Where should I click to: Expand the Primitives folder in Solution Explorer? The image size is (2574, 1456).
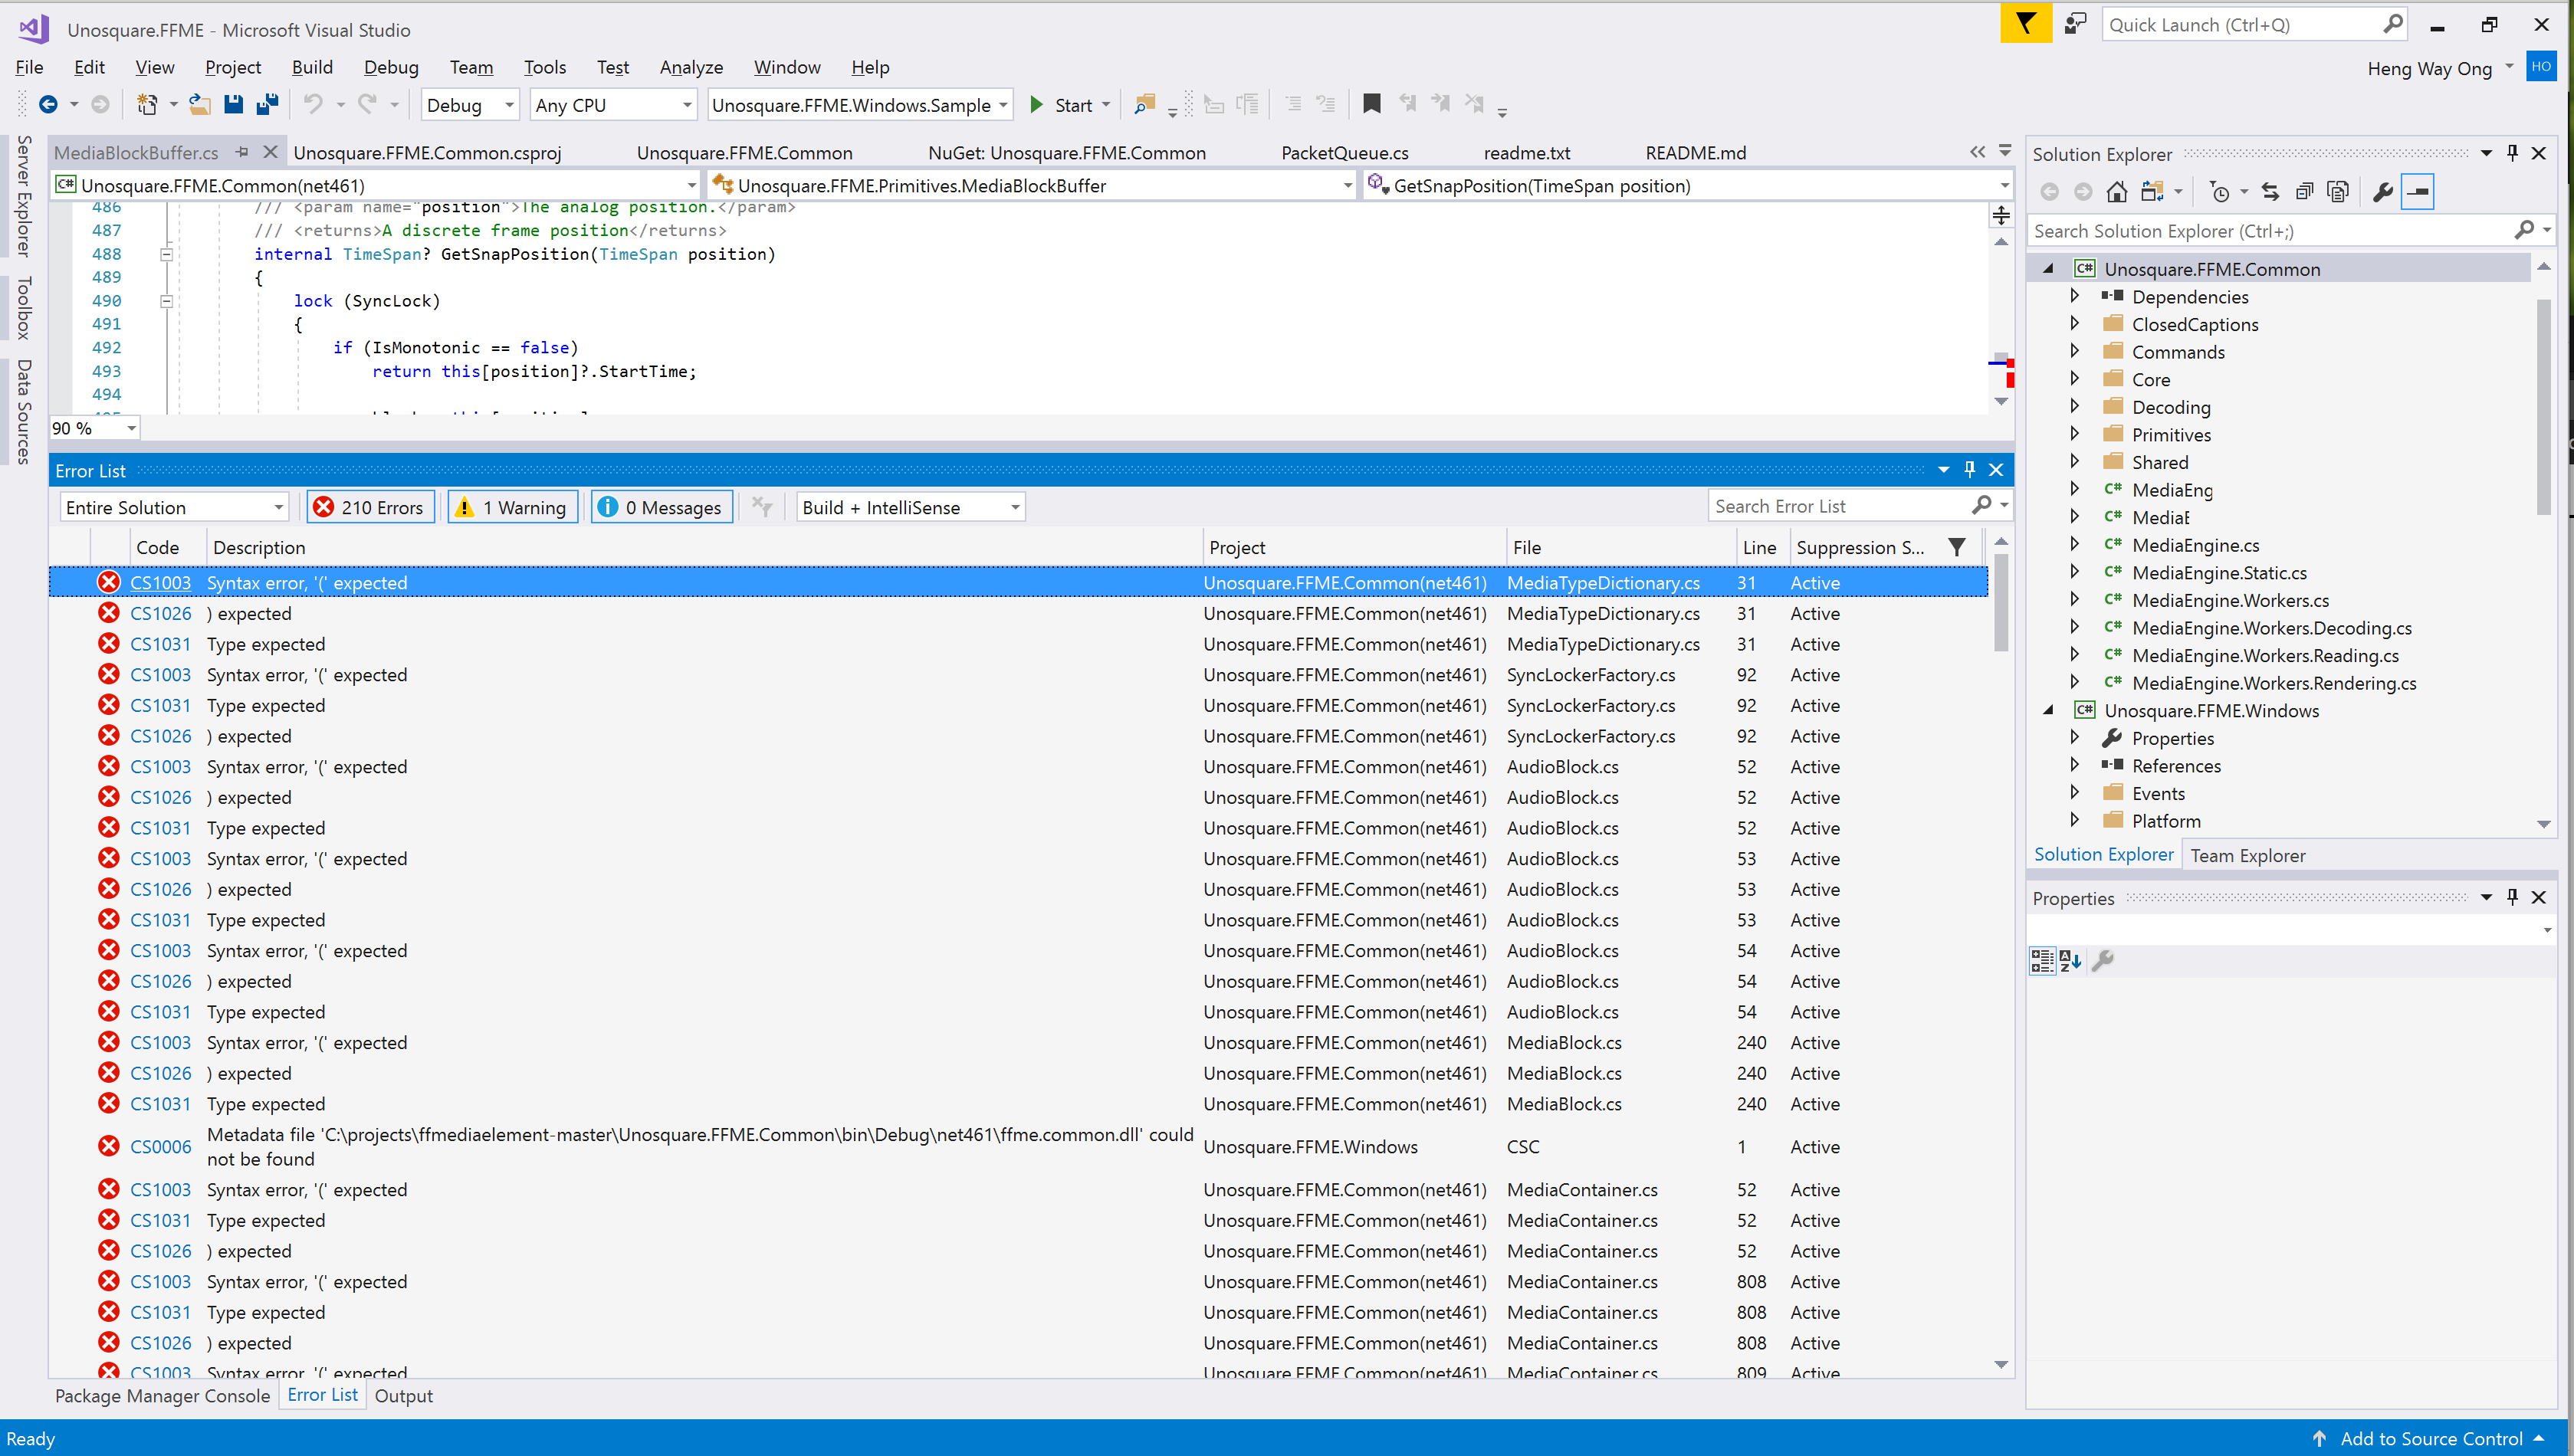click(2074, 434)
